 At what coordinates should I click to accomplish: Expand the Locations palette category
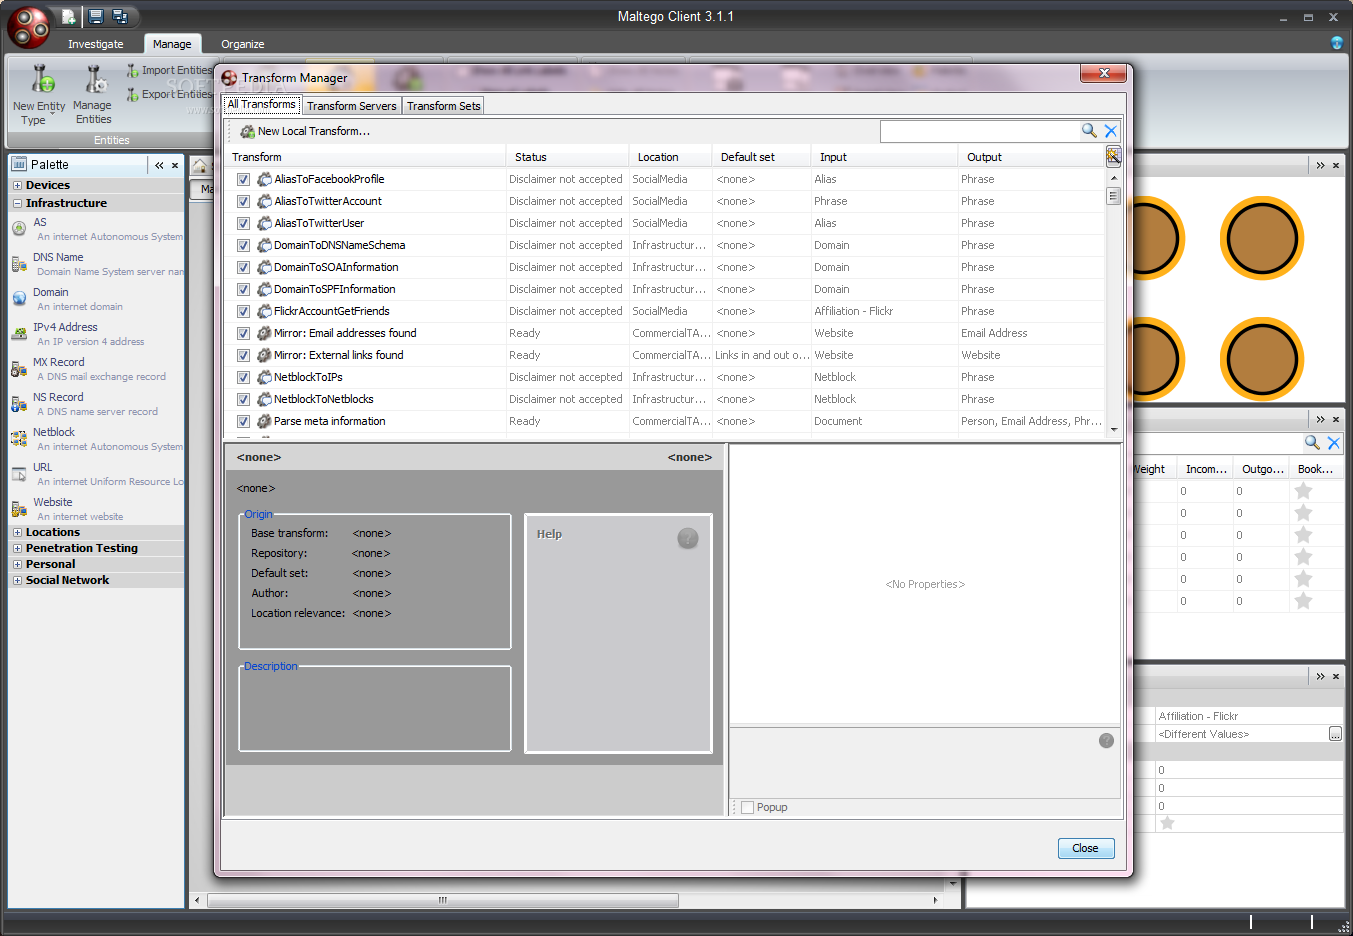pyautogui.click(x=17, y=532)
